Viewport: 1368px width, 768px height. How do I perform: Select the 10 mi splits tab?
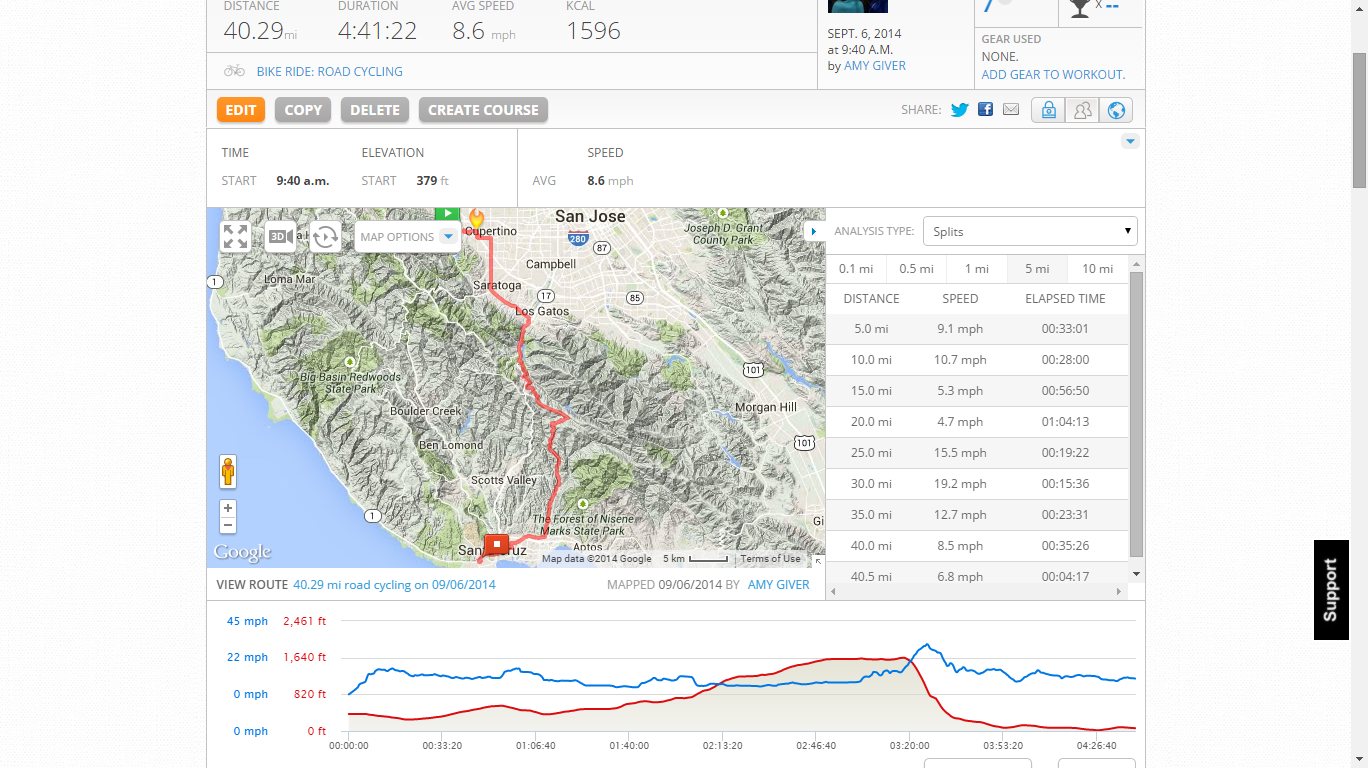1097,269
